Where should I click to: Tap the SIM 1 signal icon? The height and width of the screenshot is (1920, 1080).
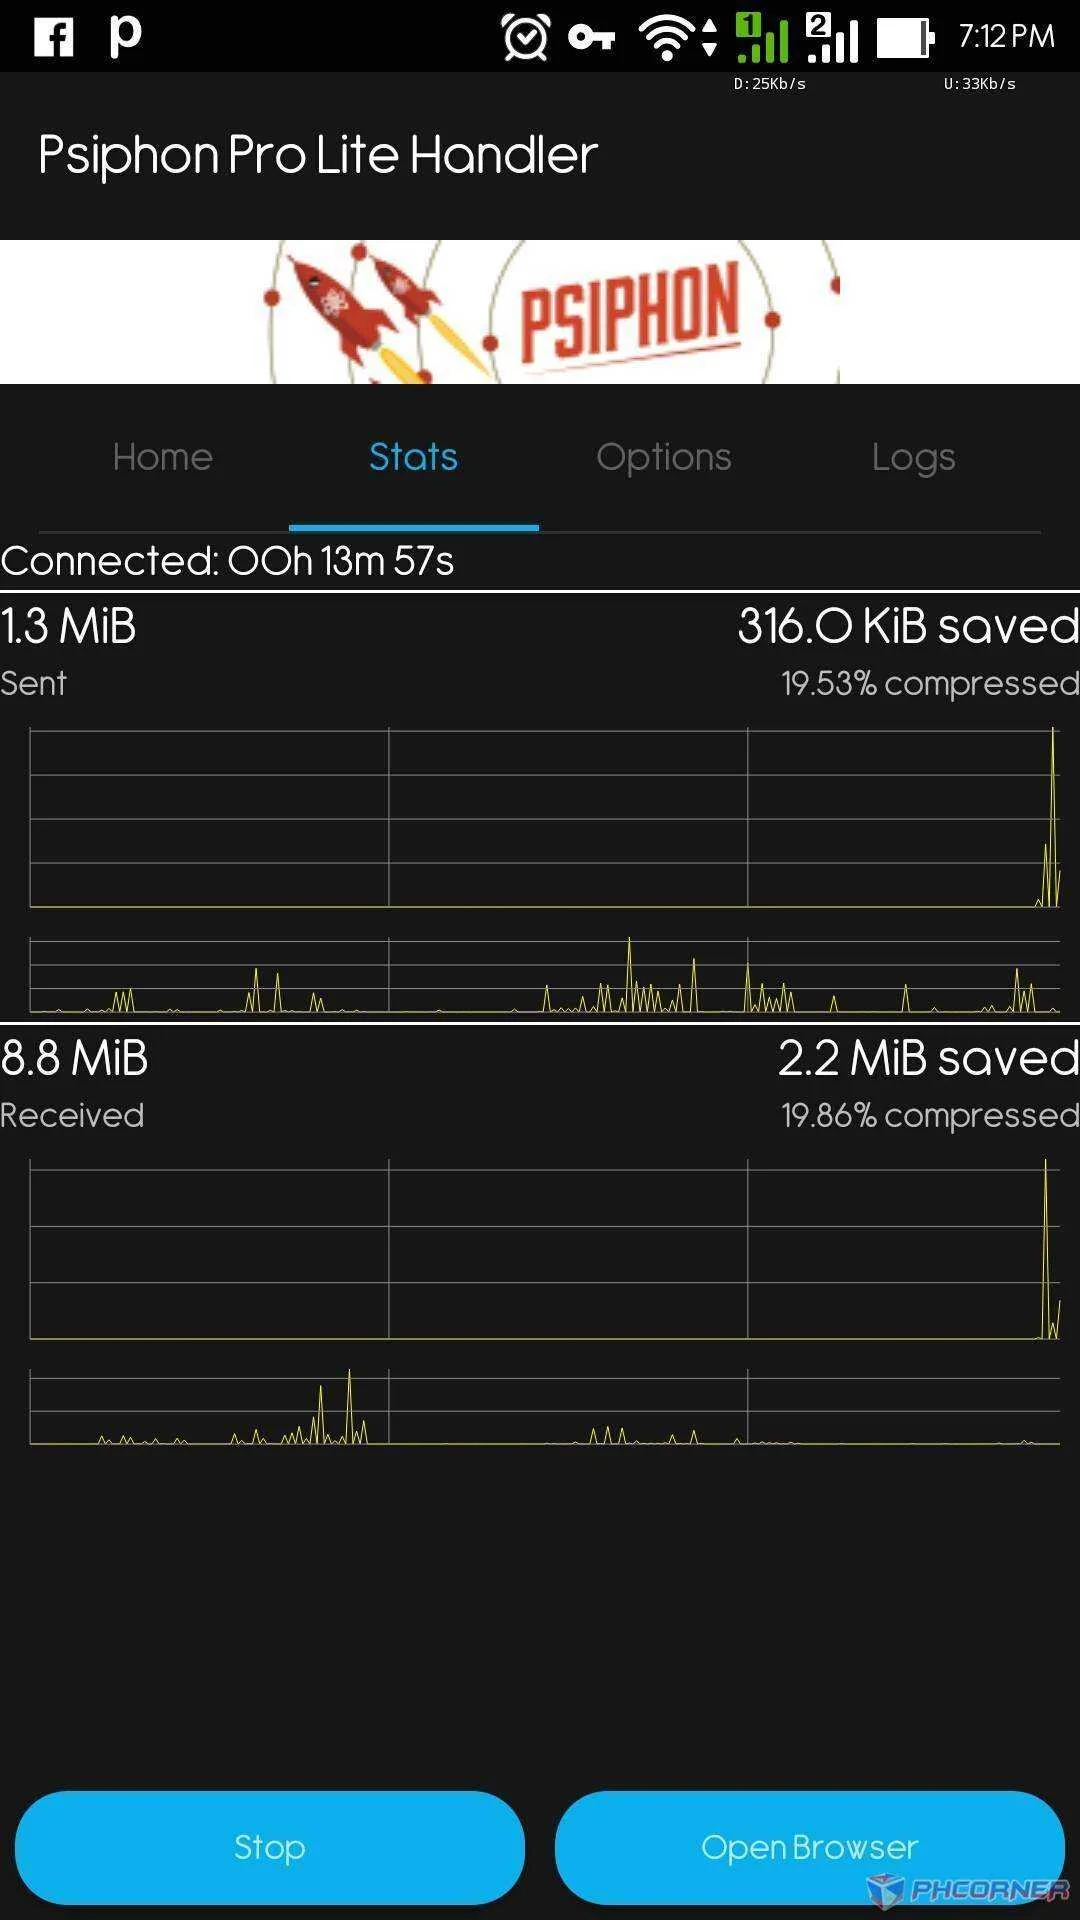pos(762,38)
